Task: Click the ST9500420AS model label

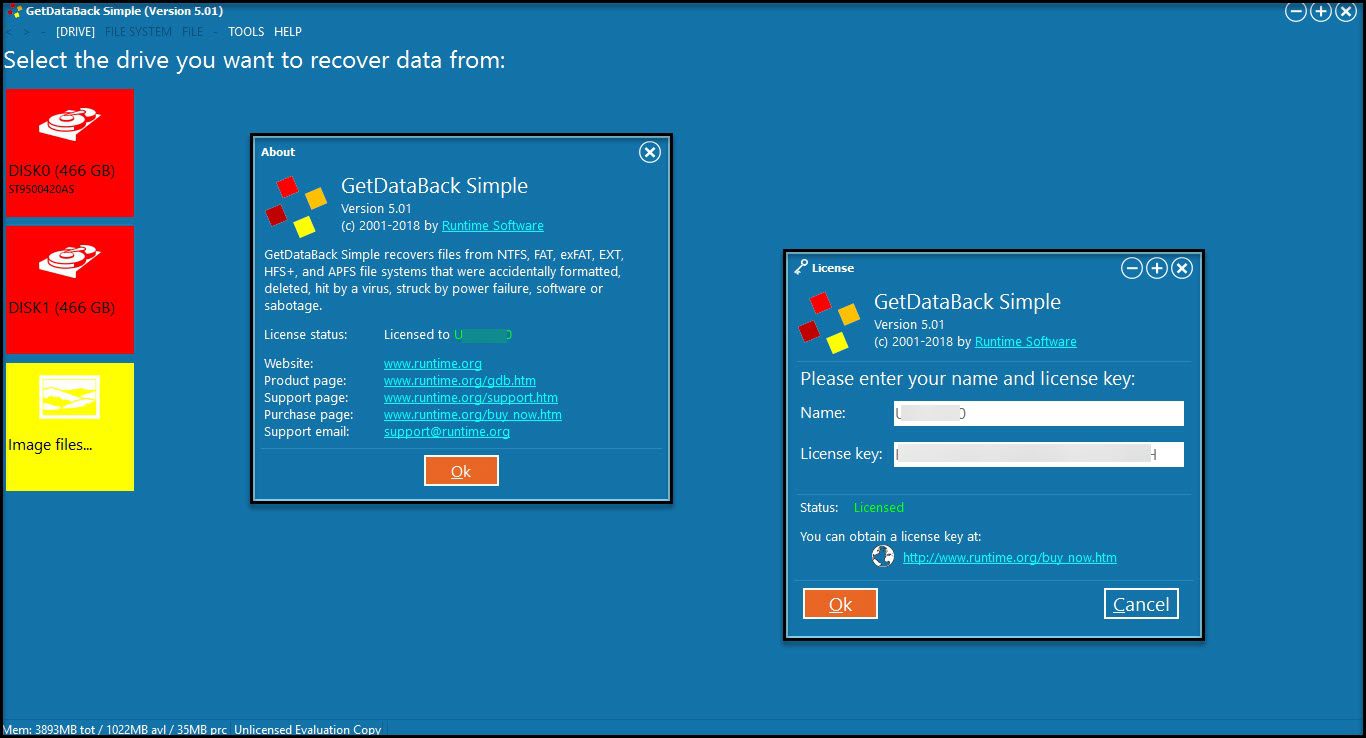Action: 41,189
